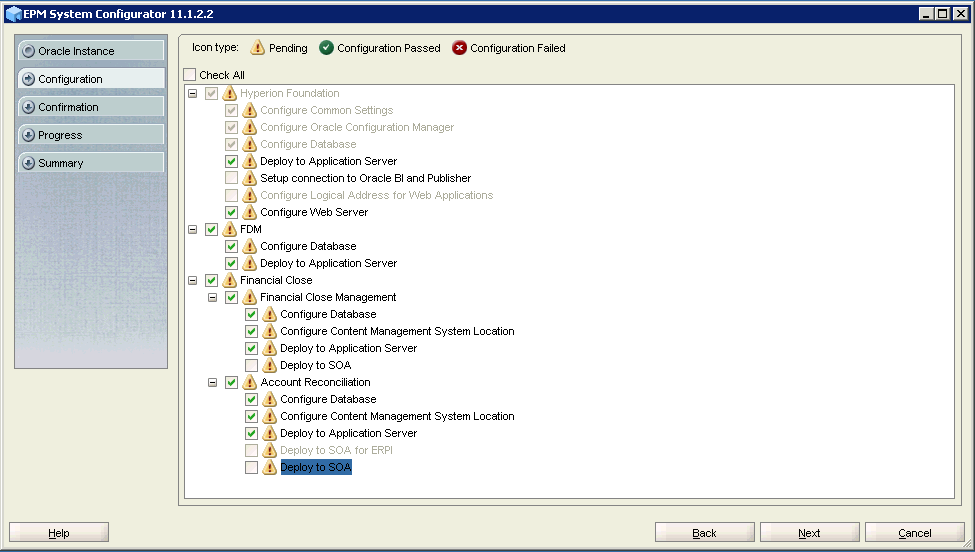This screenshot has width=975, height=552.
Task: Go to the Confirmation step
Action: coord(91,107)
